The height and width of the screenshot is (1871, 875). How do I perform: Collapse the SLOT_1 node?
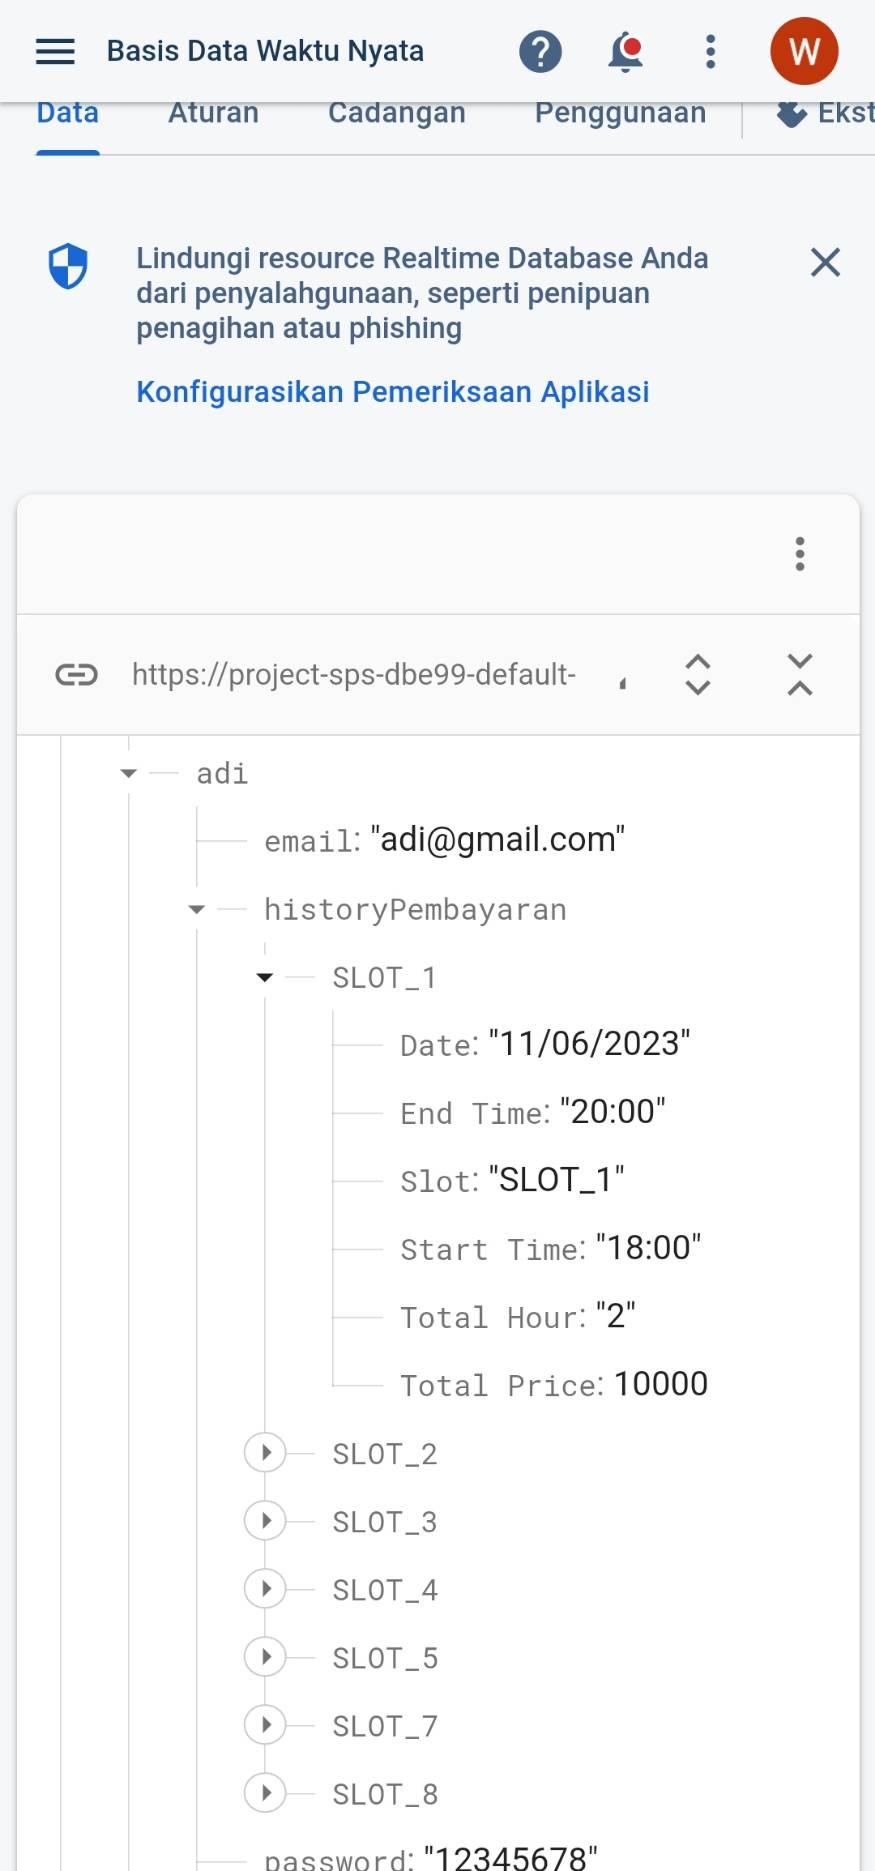[x=265, y=977]
